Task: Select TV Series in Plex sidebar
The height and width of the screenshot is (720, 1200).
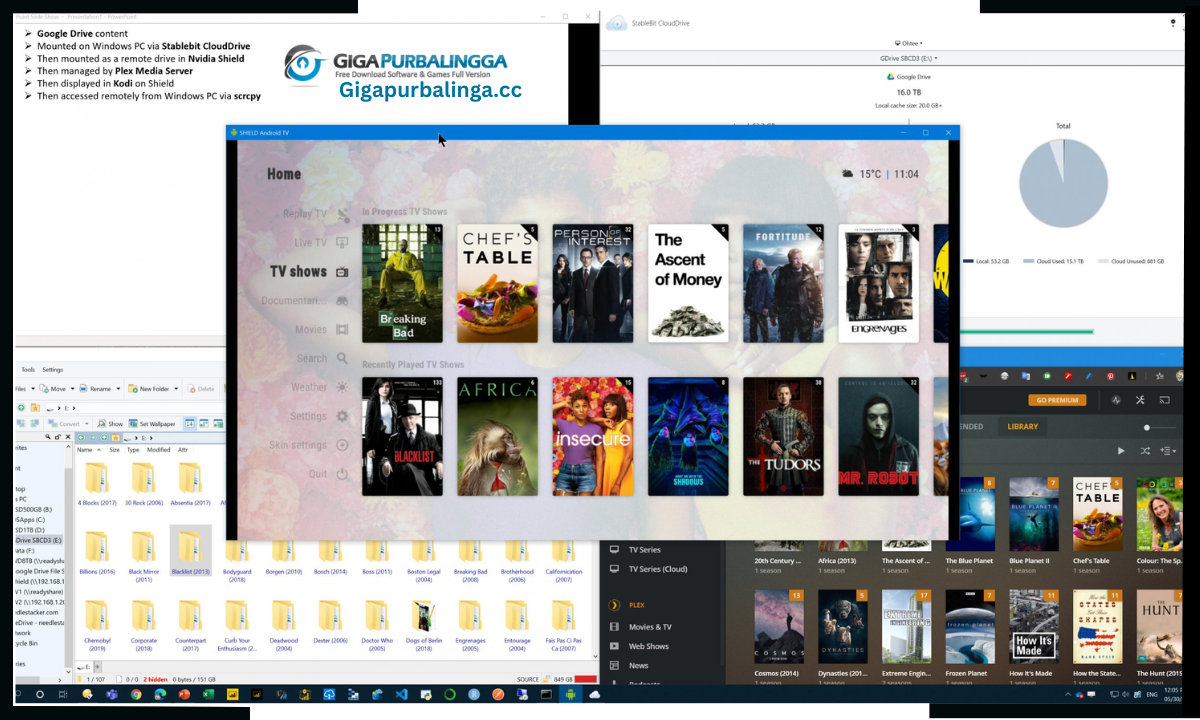Action: [645, 550]
